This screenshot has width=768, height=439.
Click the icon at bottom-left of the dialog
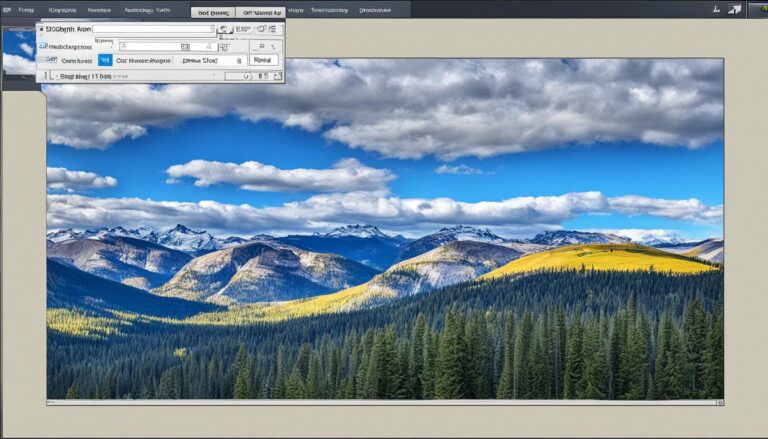[44, 76]
